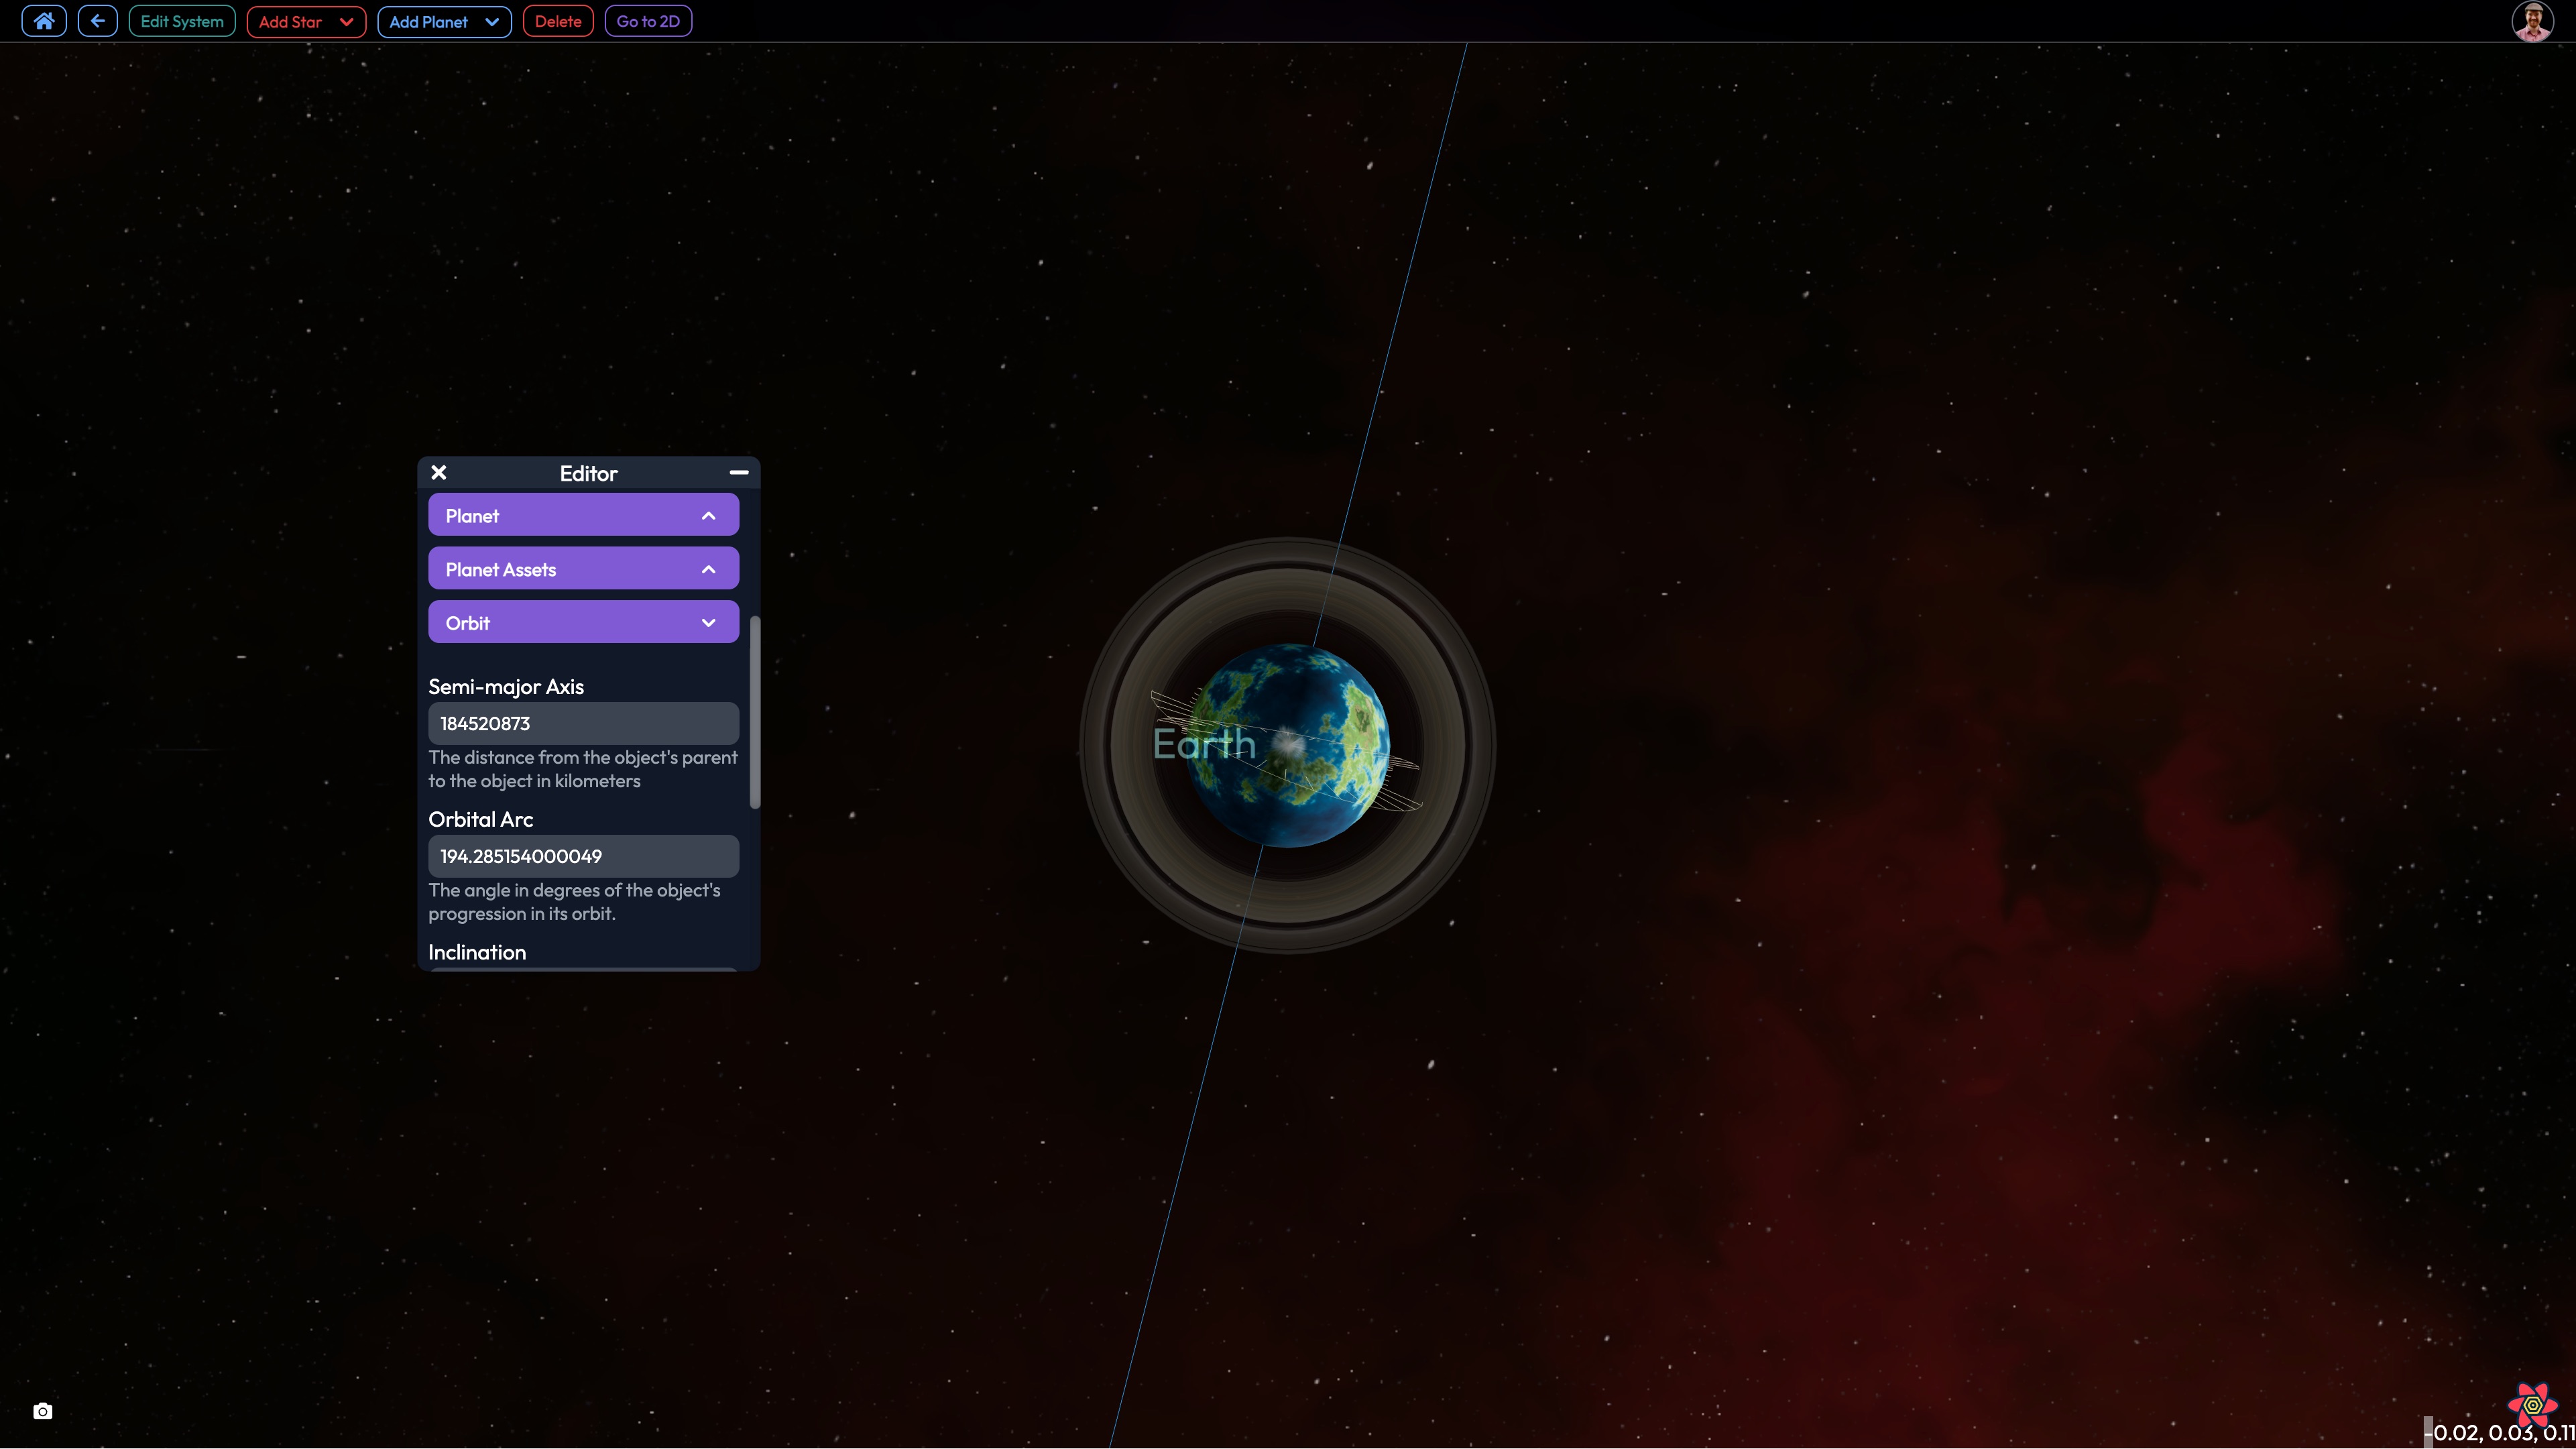This screenshot has width=2576, height=1449.
Task: Click the Editor panel scrollbar
Action: [x=755, y=712]
